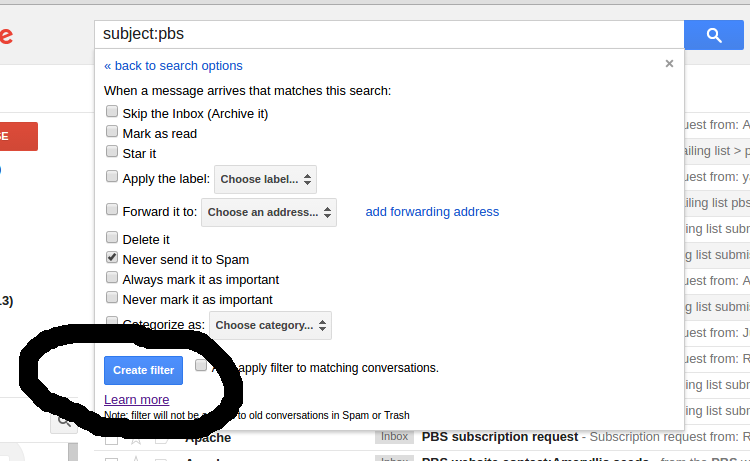Click the red Compose button
Screen dimensions: 750x461
[x=19, y=136]
